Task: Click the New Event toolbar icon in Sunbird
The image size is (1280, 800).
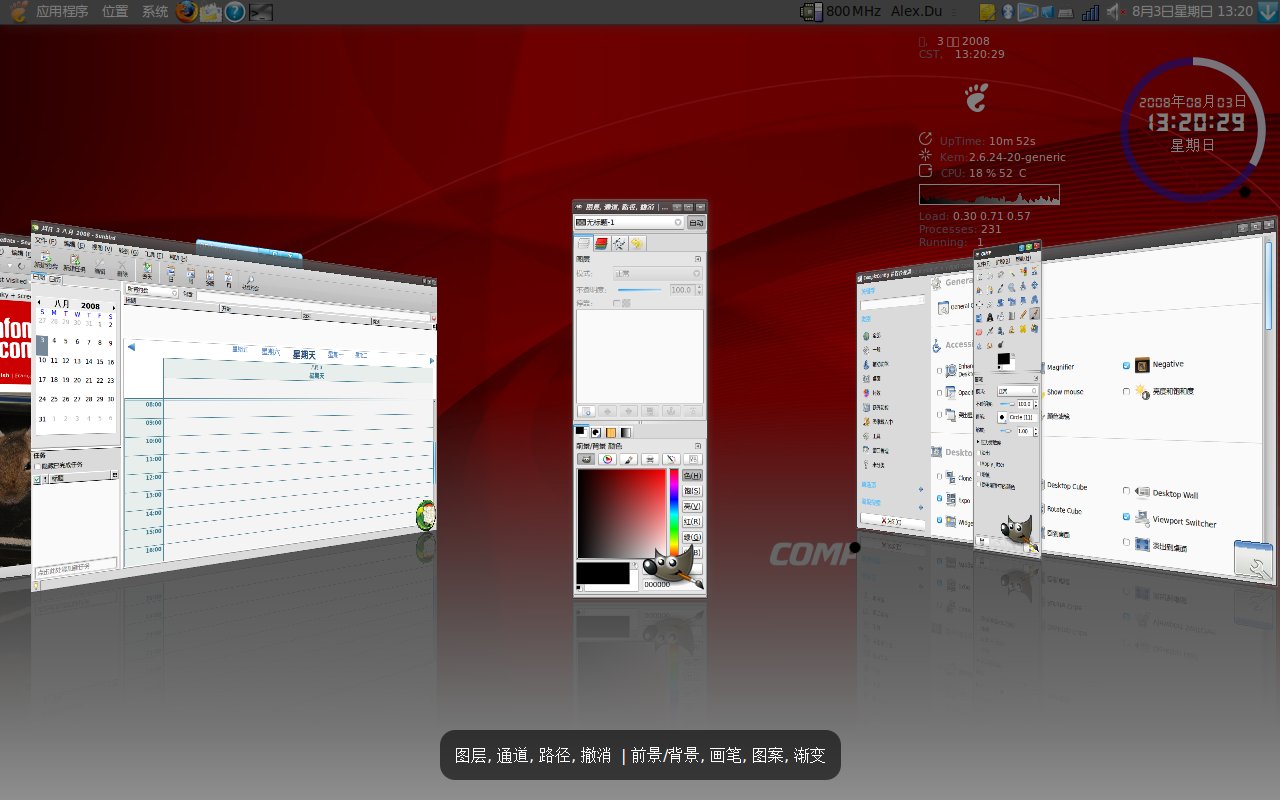Action: (x=45, y=261)
